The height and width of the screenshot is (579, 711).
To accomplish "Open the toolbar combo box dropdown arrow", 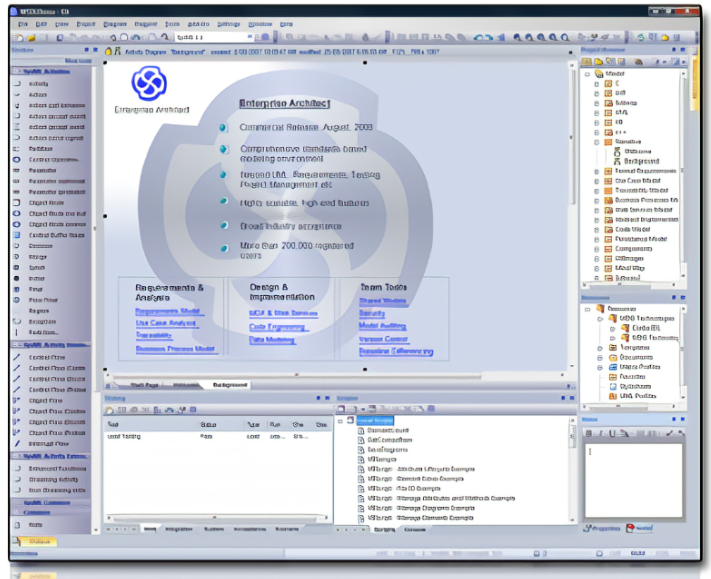I will point(250,37).
